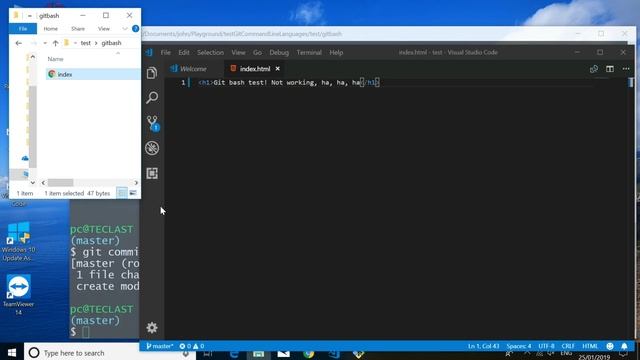This screenshot has width=640, height=360.
Task: Open the Explorer view in VS Code
Action: tap(152, 73)
